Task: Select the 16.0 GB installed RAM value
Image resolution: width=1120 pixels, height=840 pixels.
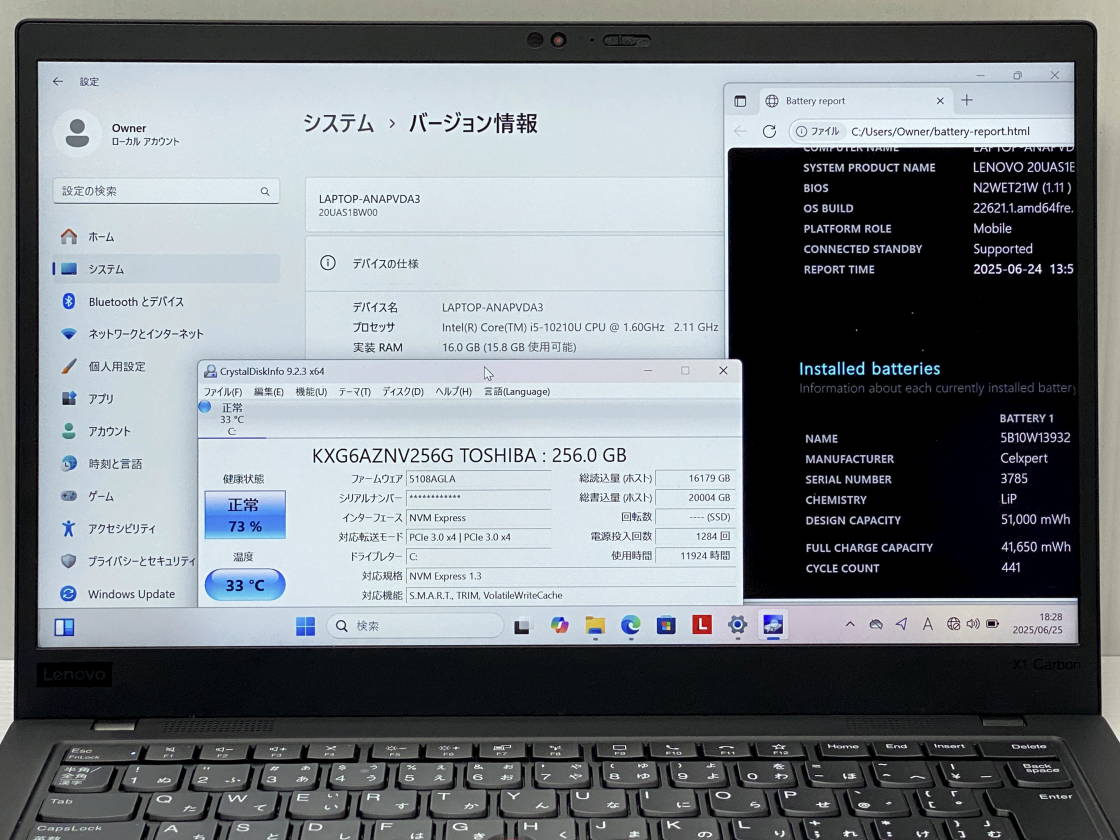Action: [x=509, y=347]
